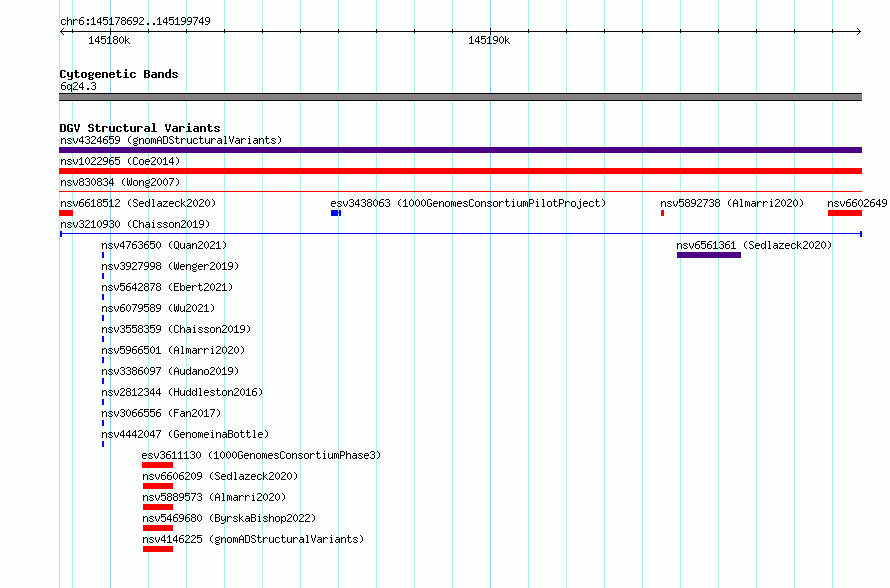This screenshot has height=588, width=890.
Task: Click the nsv4763650 (Quan2021) label
Action: tap(164, 245)
